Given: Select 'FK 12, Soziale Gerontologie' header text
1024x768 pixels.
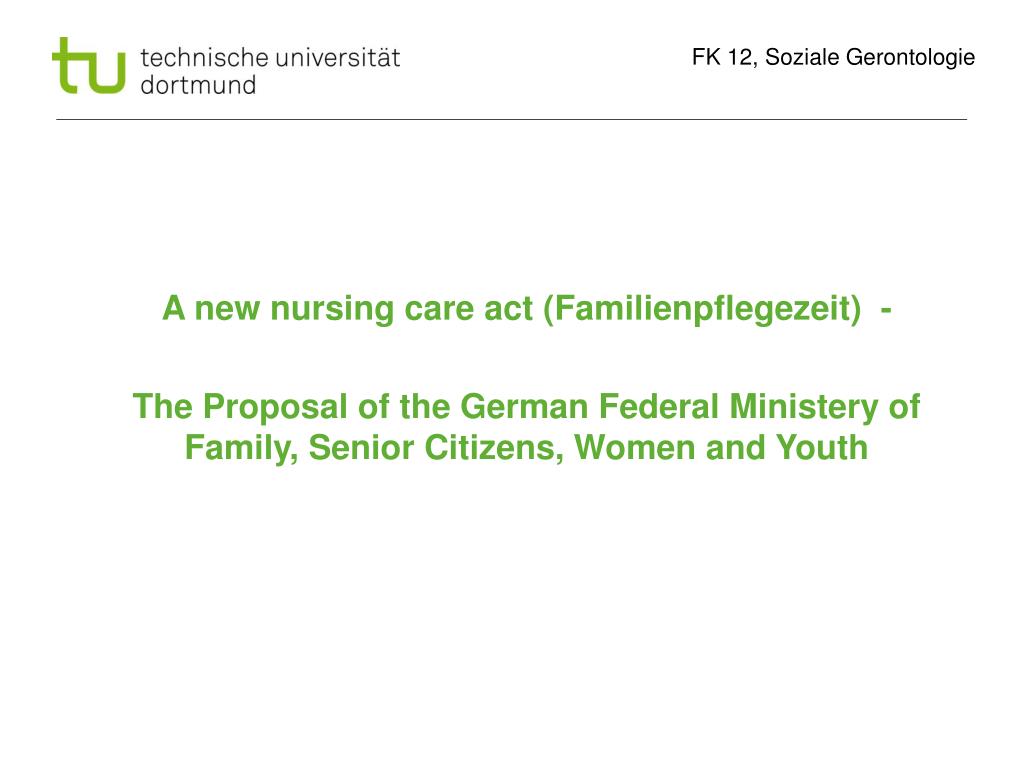Looking at the screenshot, I should click(833, 57).
